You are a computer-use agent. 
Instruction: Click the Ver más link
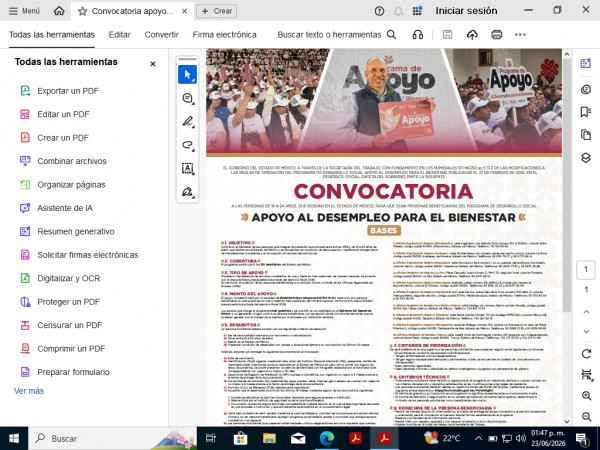pyautogui.click(x=29, y=391)
